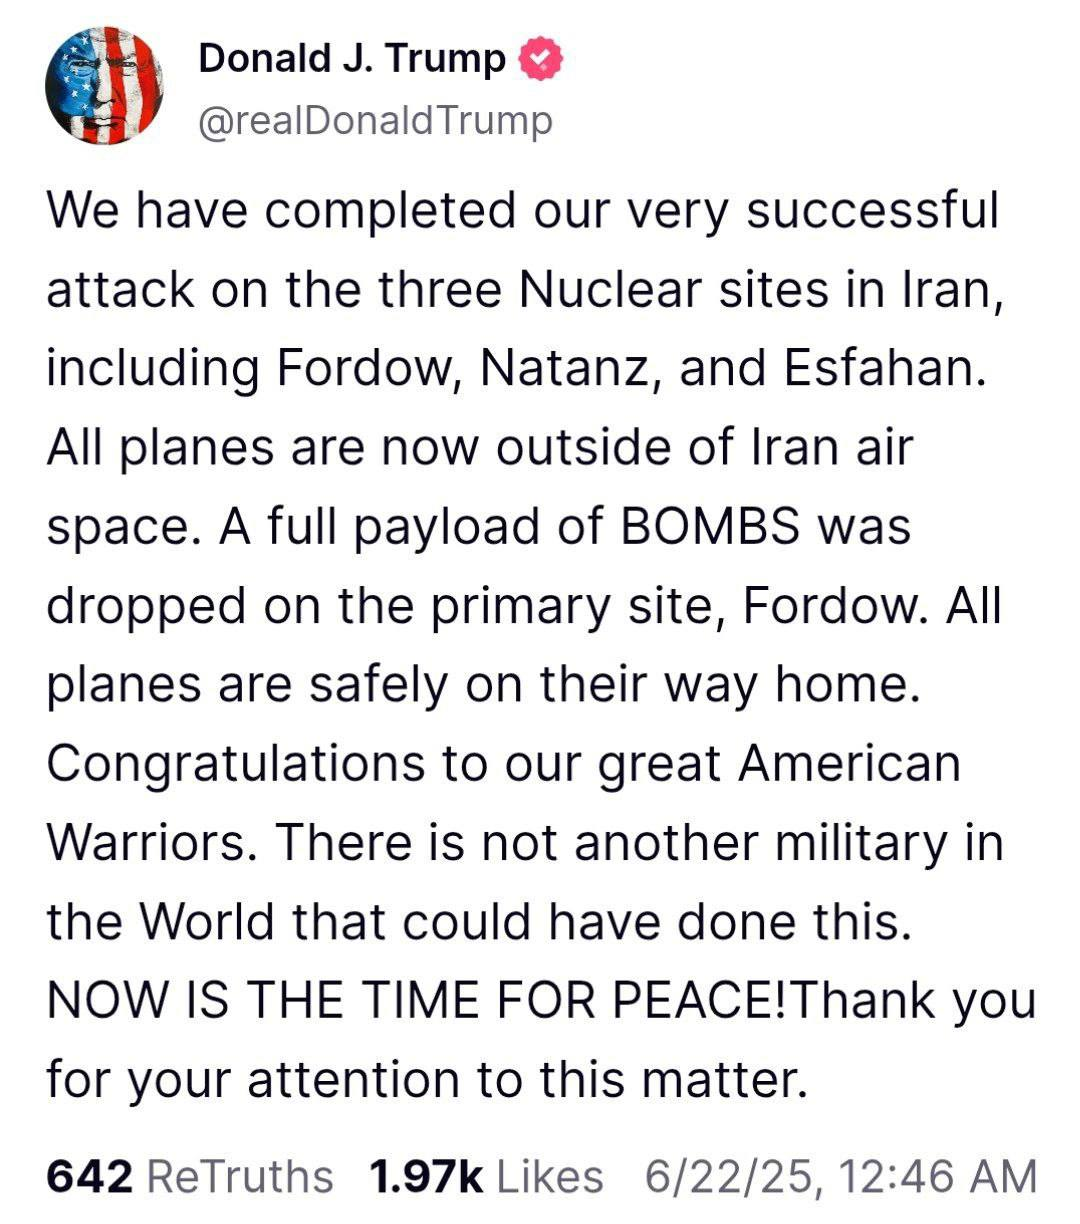This screenshot has width=1080, height=1224.
Task: Click the word Congratulations in the post
Action: tap(235, 765)
